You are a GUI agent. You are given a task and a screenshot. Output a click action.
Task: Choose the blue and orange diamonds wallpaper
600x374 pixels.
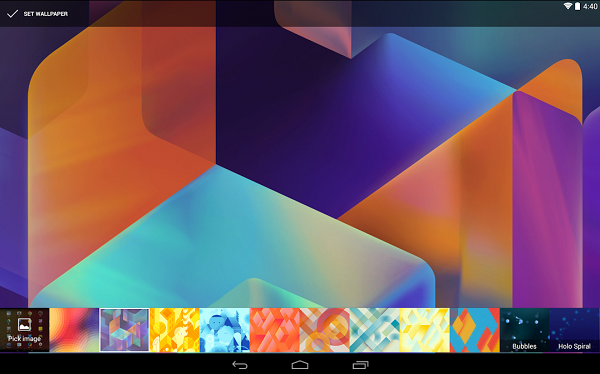click(x=474, y=330)
